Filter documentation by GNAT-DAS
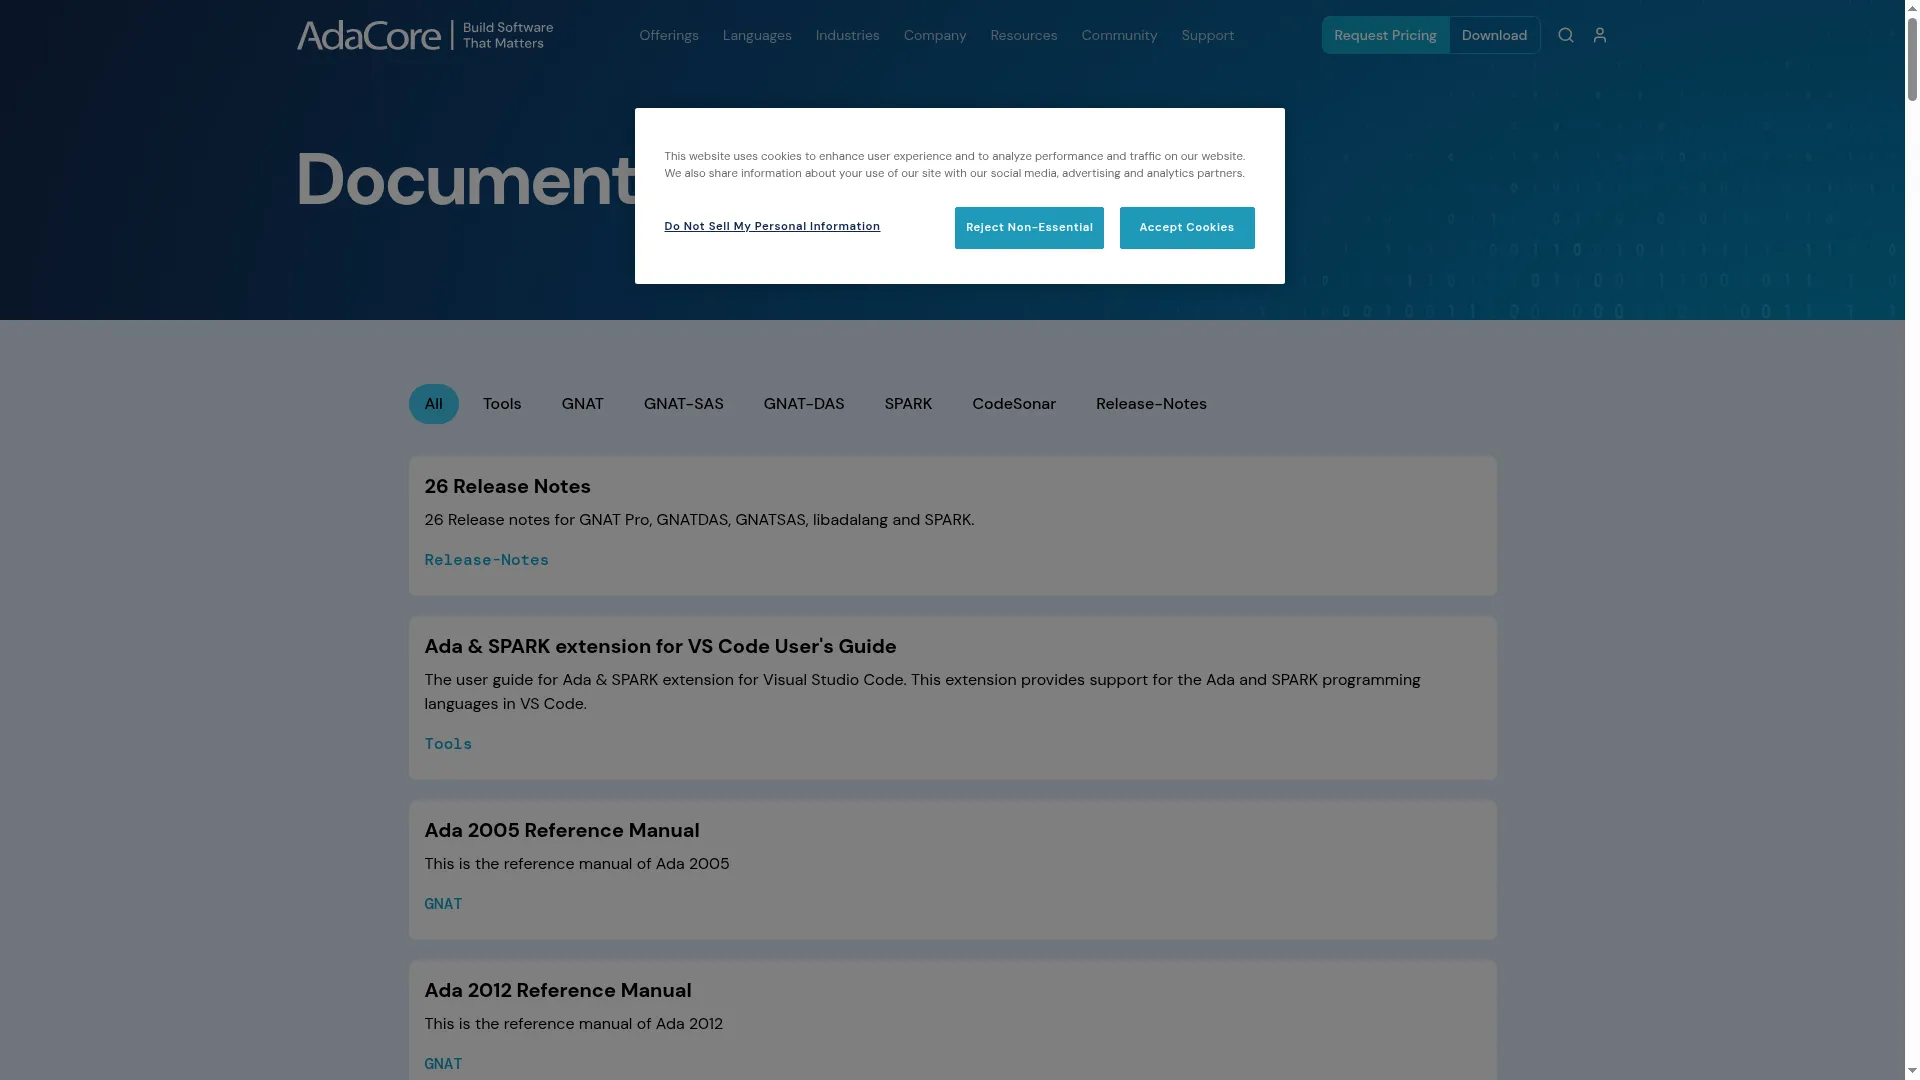The height and width of the screenshot is (1080, 1920). 804,404
